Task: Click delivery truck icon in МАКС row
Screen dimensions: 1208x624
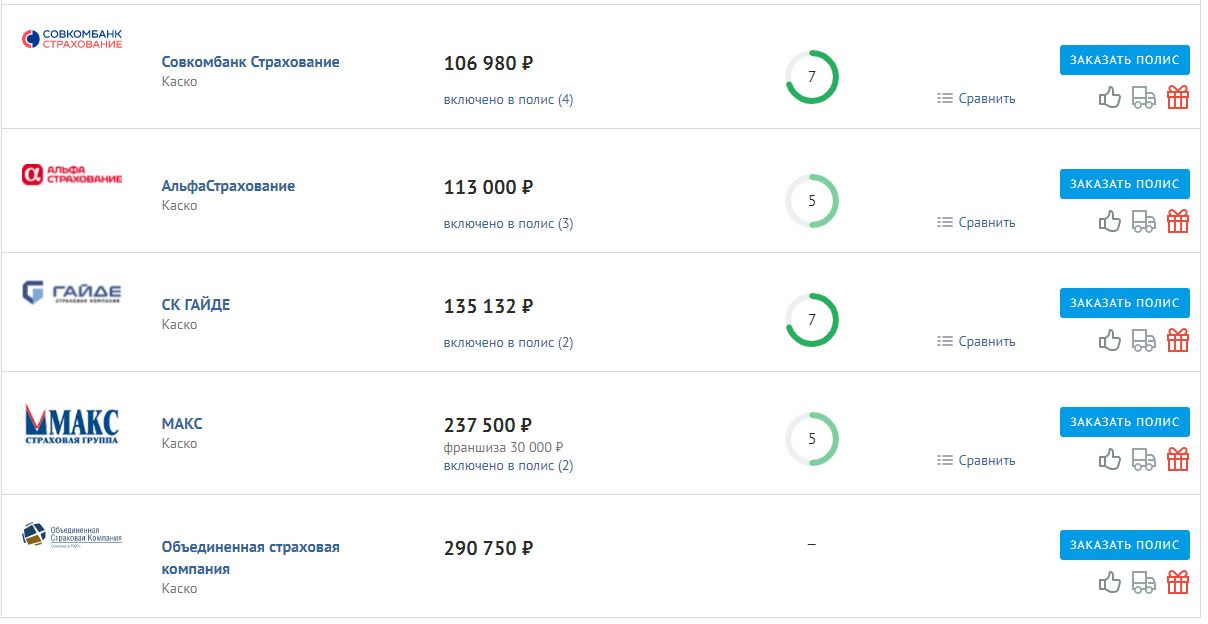Action: click(1143, 460)
